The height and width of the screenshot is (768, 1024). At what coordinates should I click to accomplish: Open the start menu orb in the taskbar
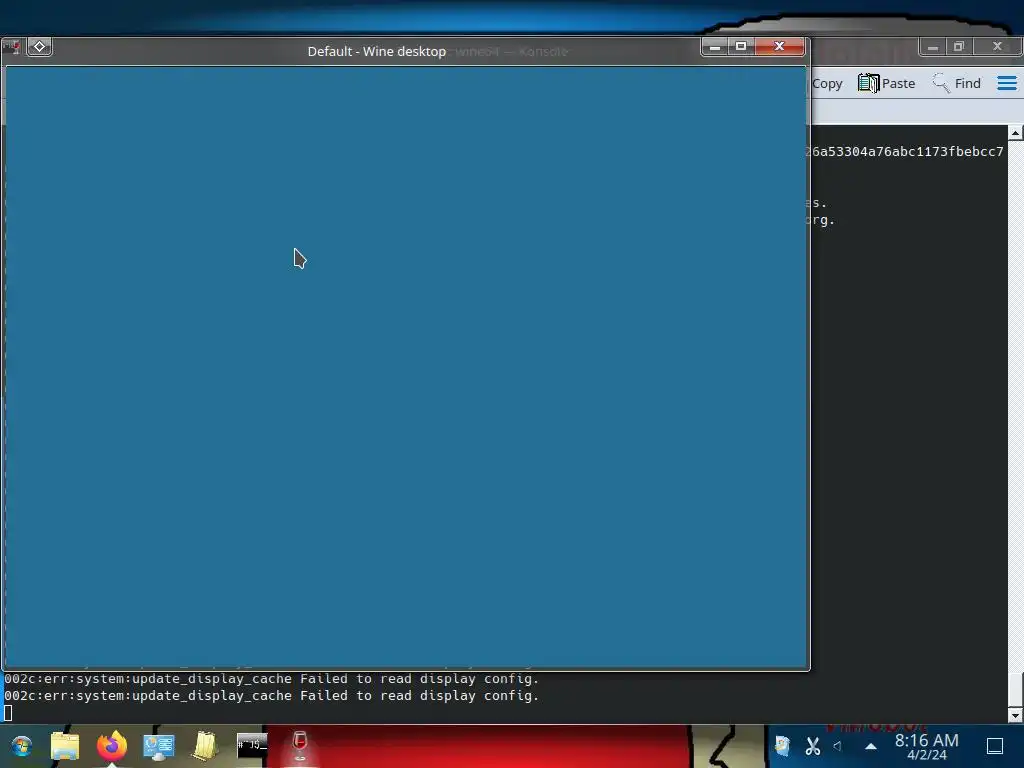[x=21, y=746]
